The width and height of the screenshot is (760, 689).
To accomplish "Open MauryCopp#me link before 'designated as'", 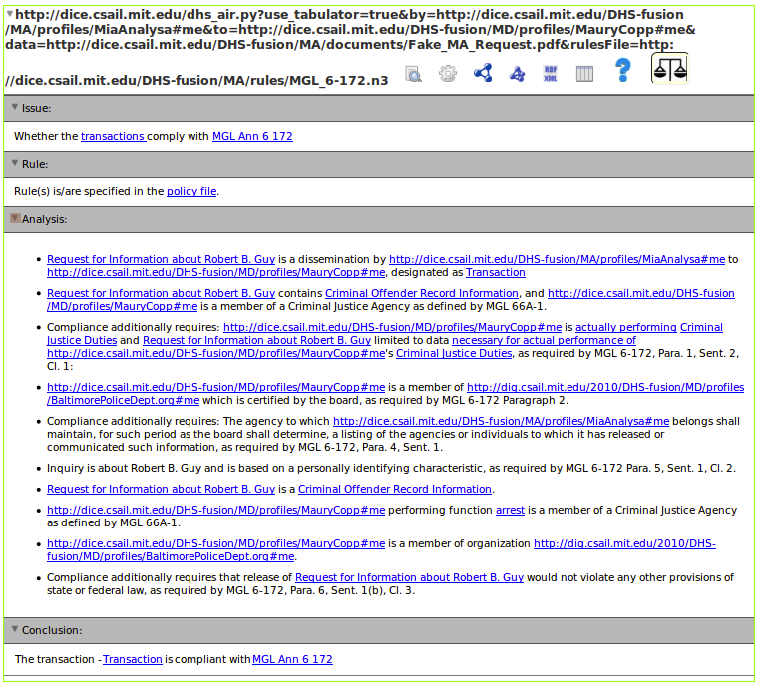I will 216,273.
